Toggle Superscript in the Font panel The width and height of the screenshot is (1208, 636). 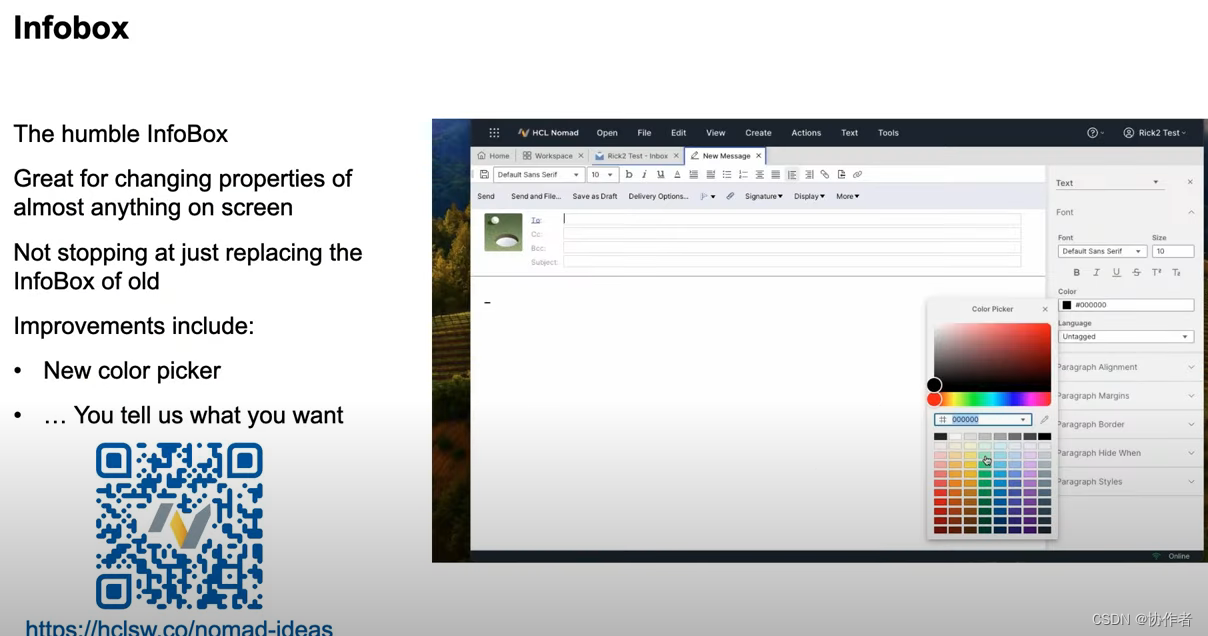coord(1156,272)
